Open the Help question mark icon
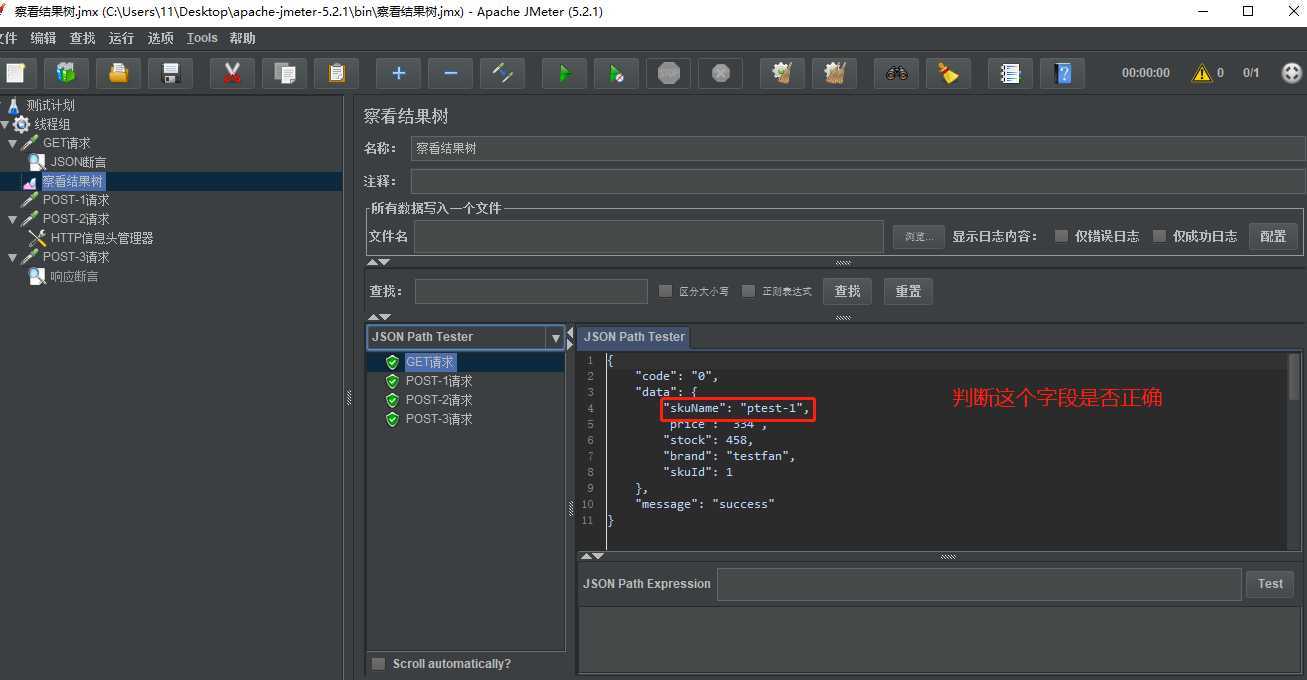 pos(1062,73)
